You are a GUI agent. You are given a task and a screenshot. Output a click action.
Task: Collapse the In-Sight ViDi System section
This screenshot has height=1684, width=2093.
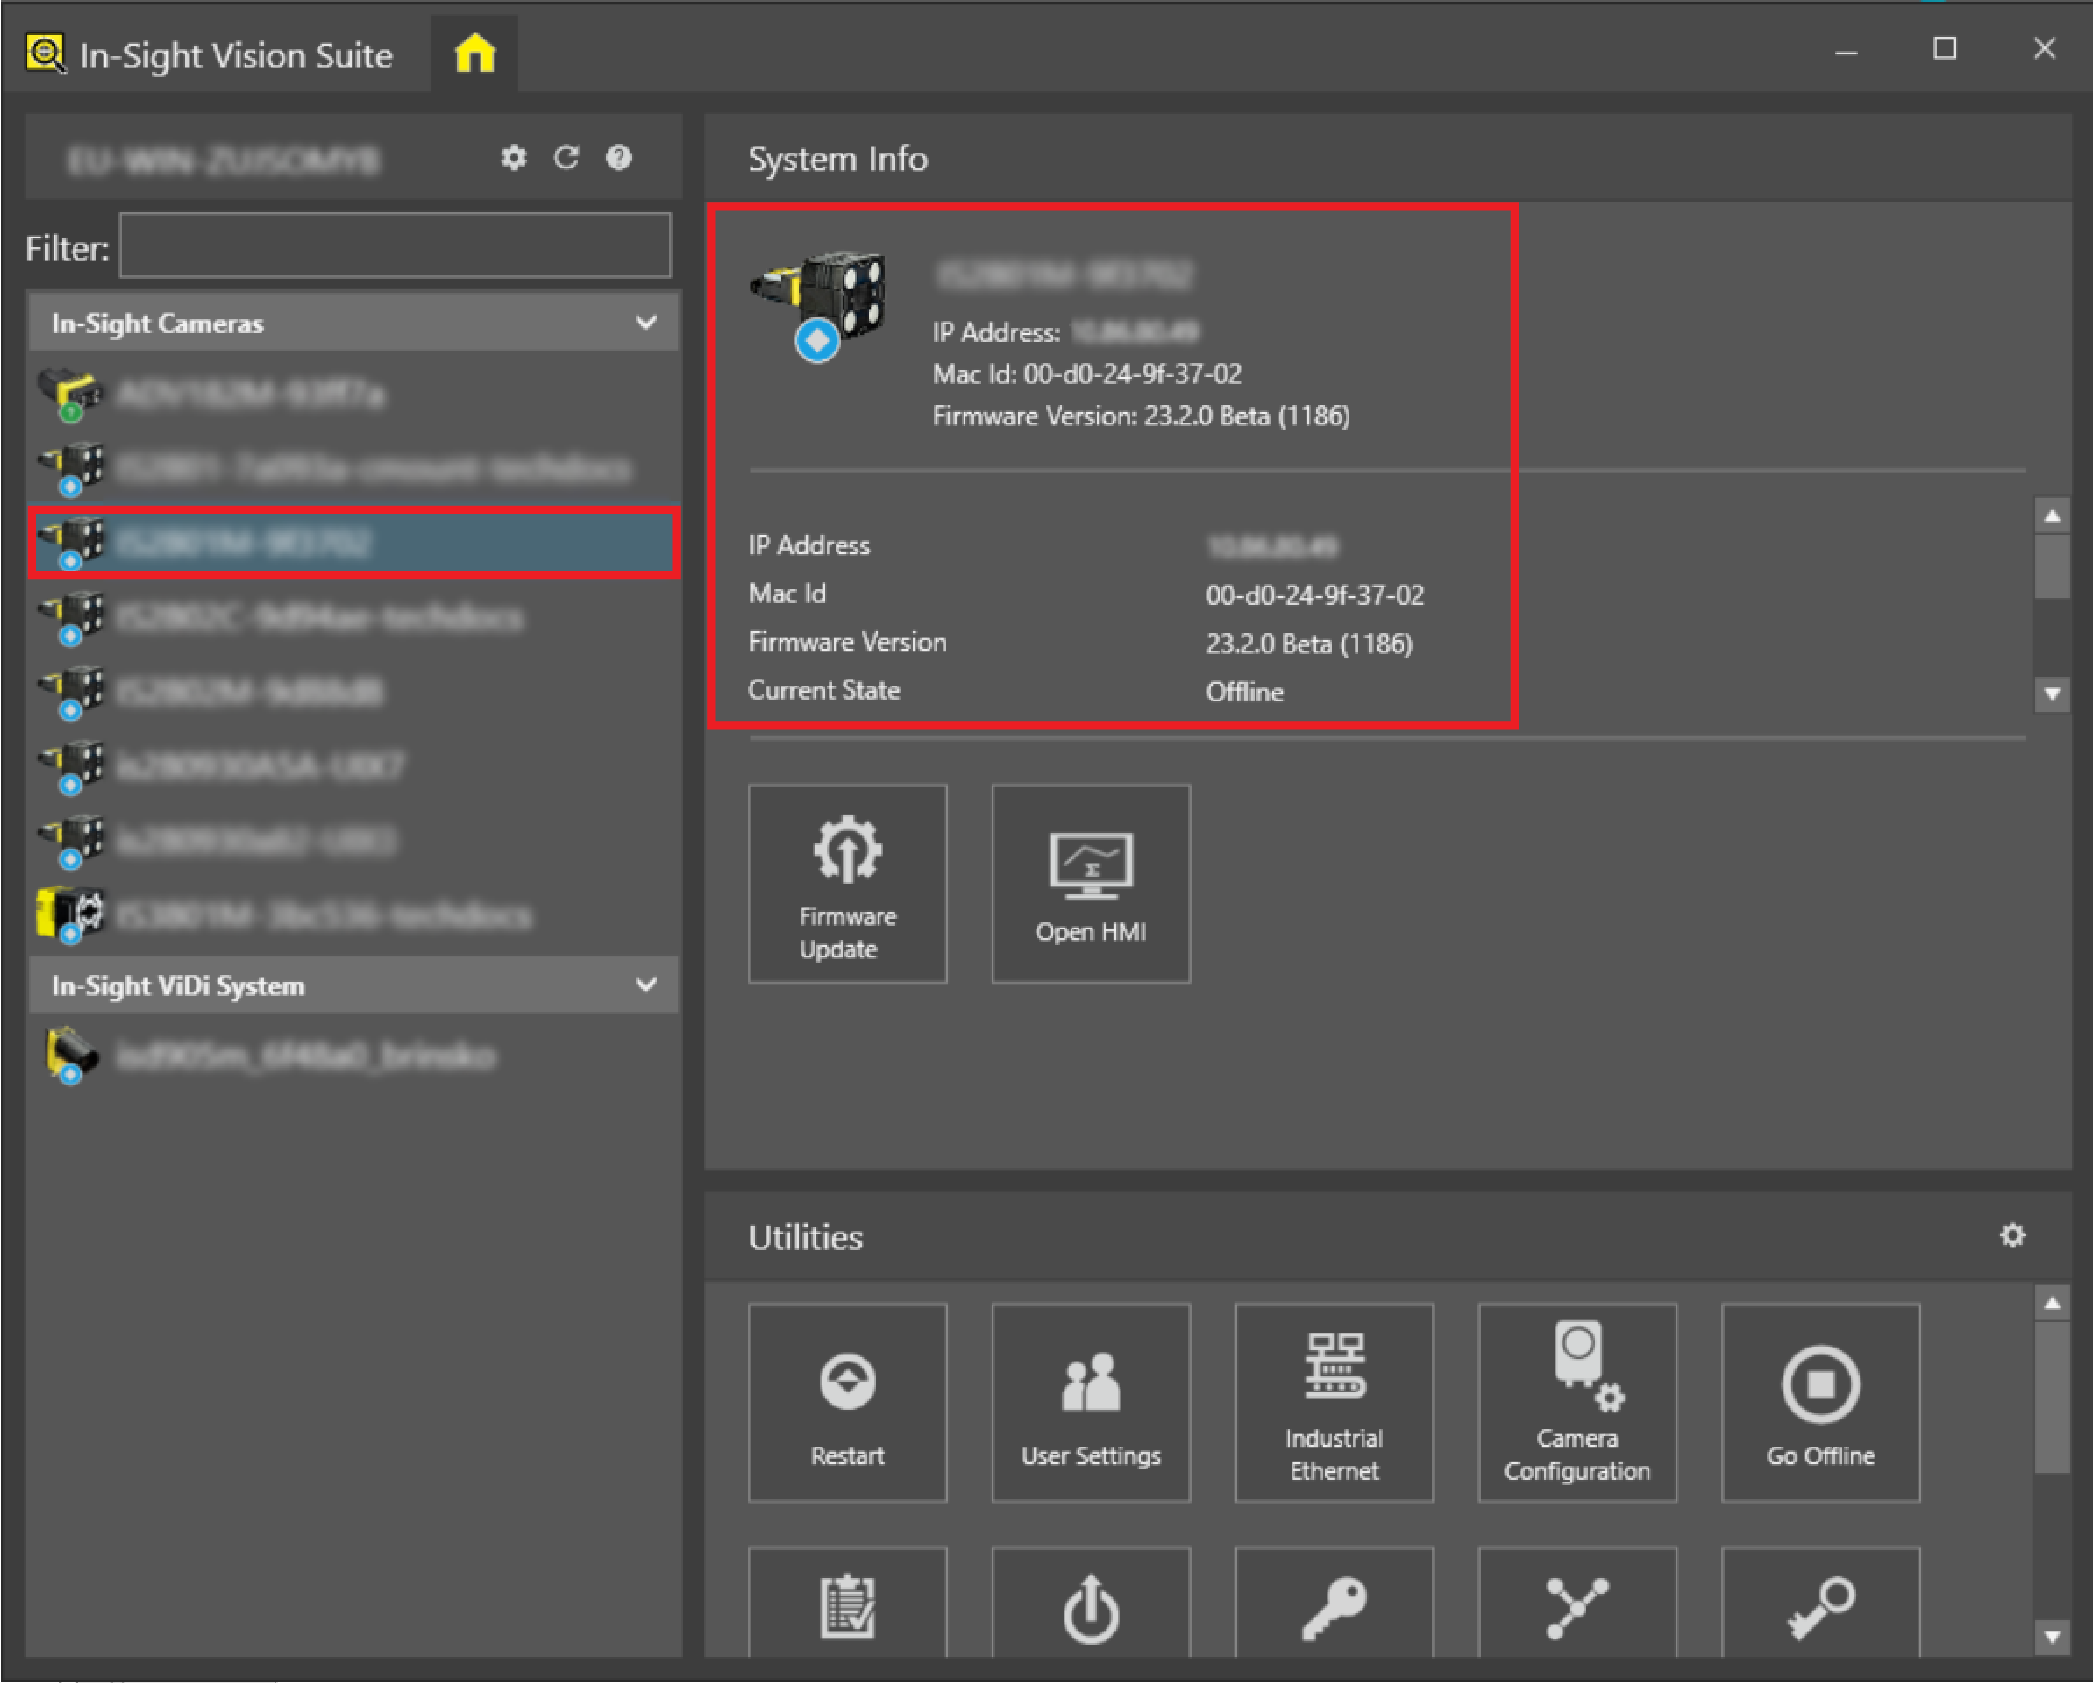[646, 985]
